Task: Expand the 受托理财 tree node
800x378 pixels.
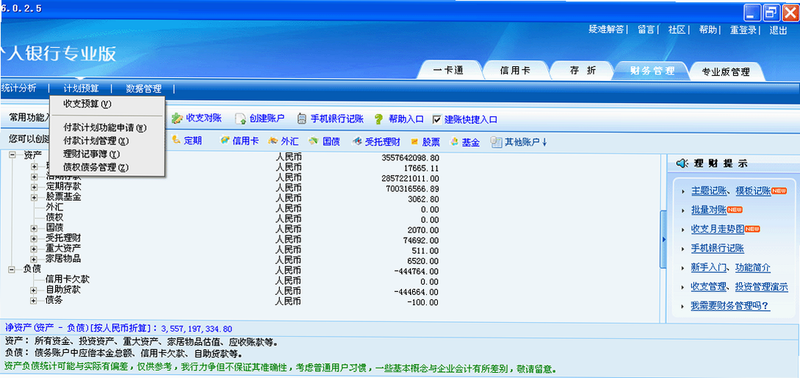Action: pyautogui.click(x=34, y=238)
